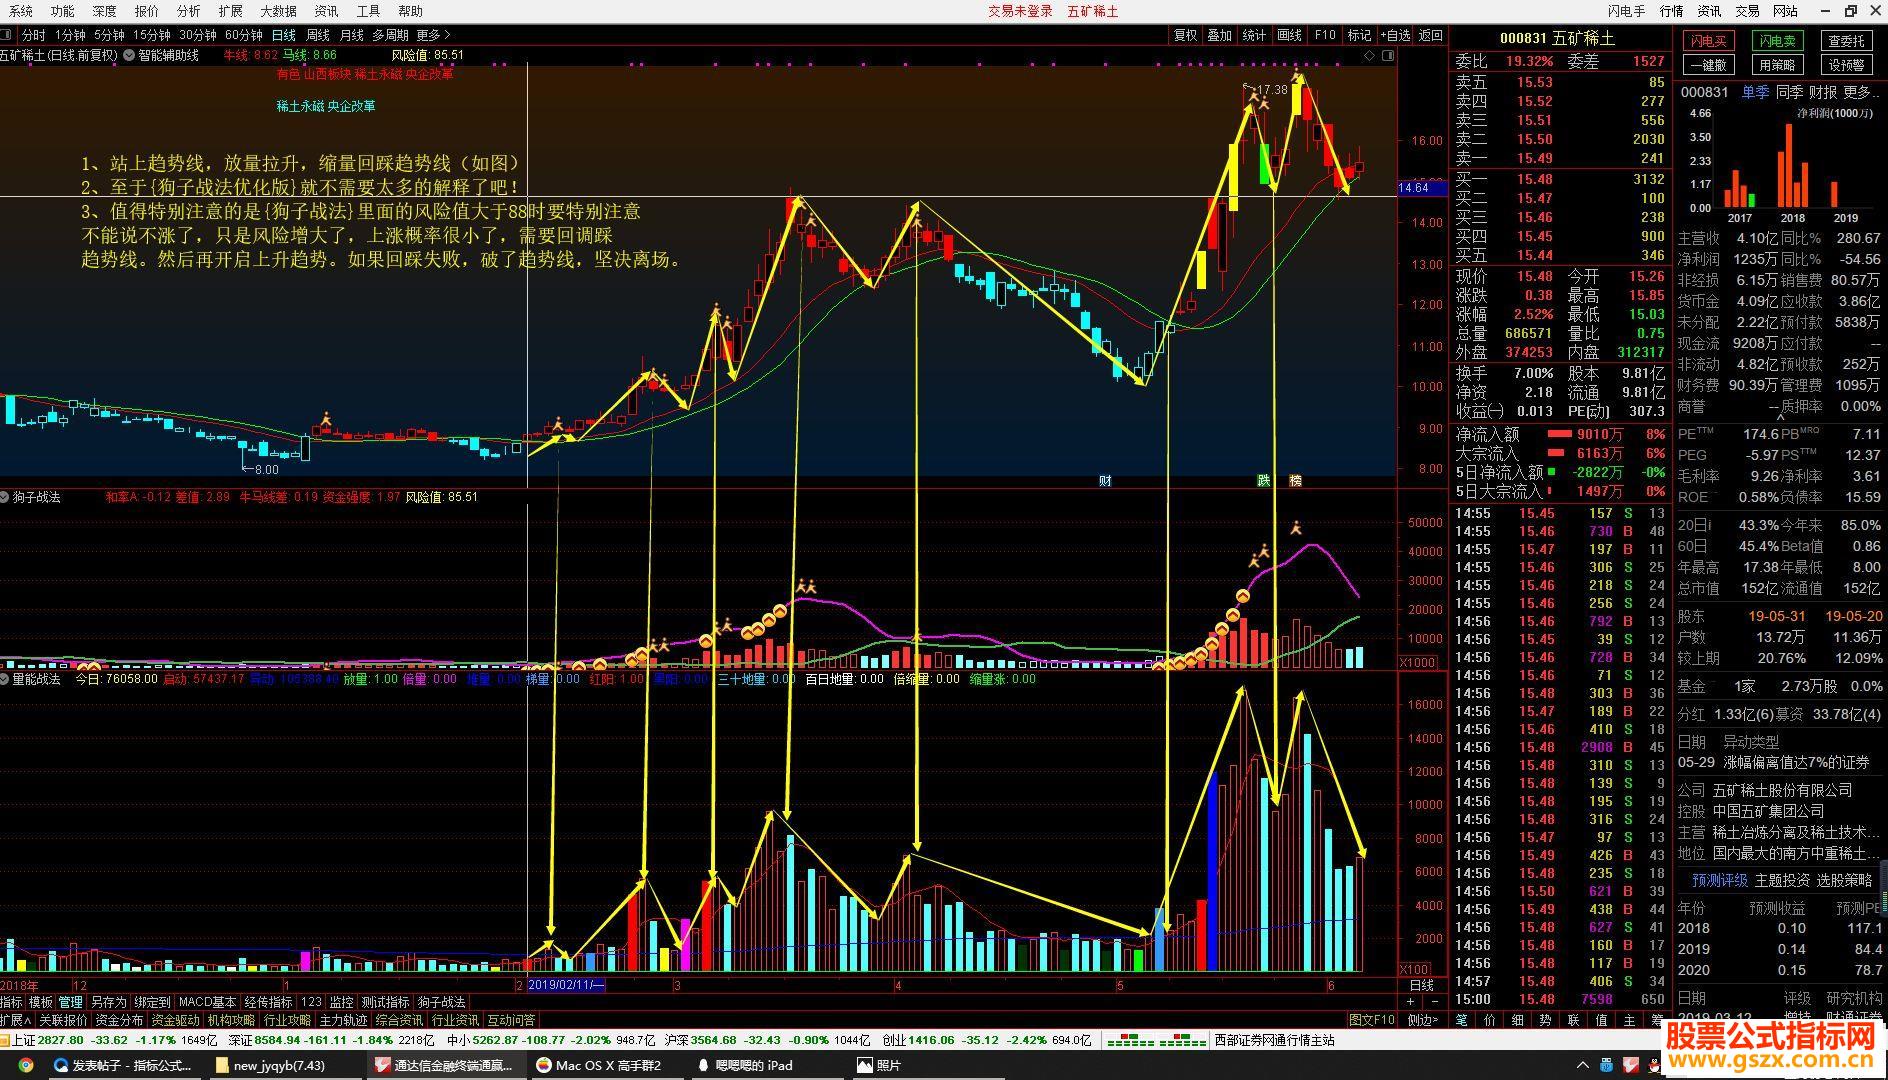
Task: Zoom out the chart with minus button
Action: click(1436, 1002)
